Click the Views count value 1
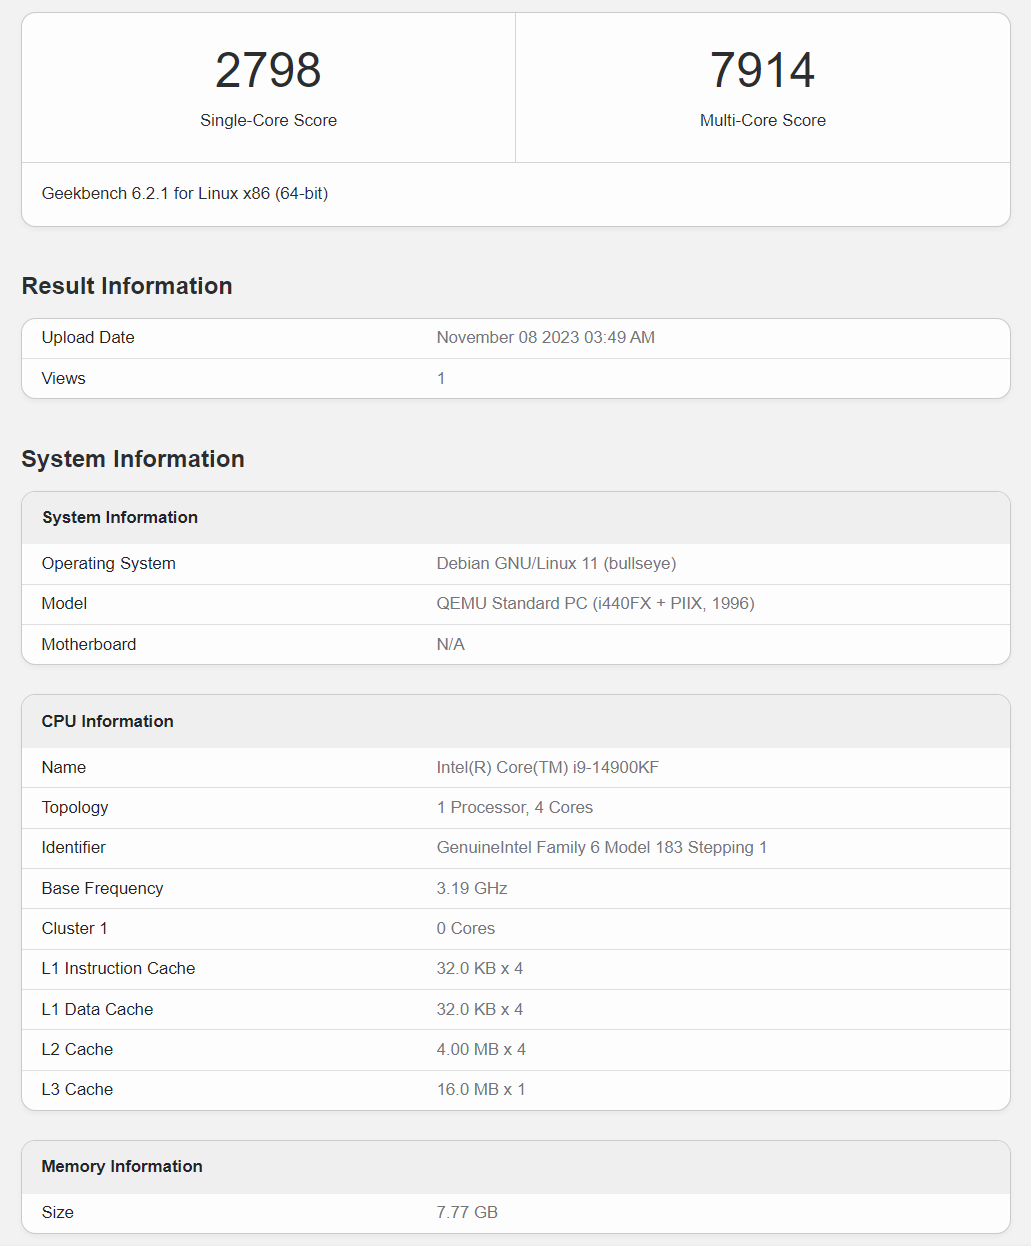 coord(441,378)
